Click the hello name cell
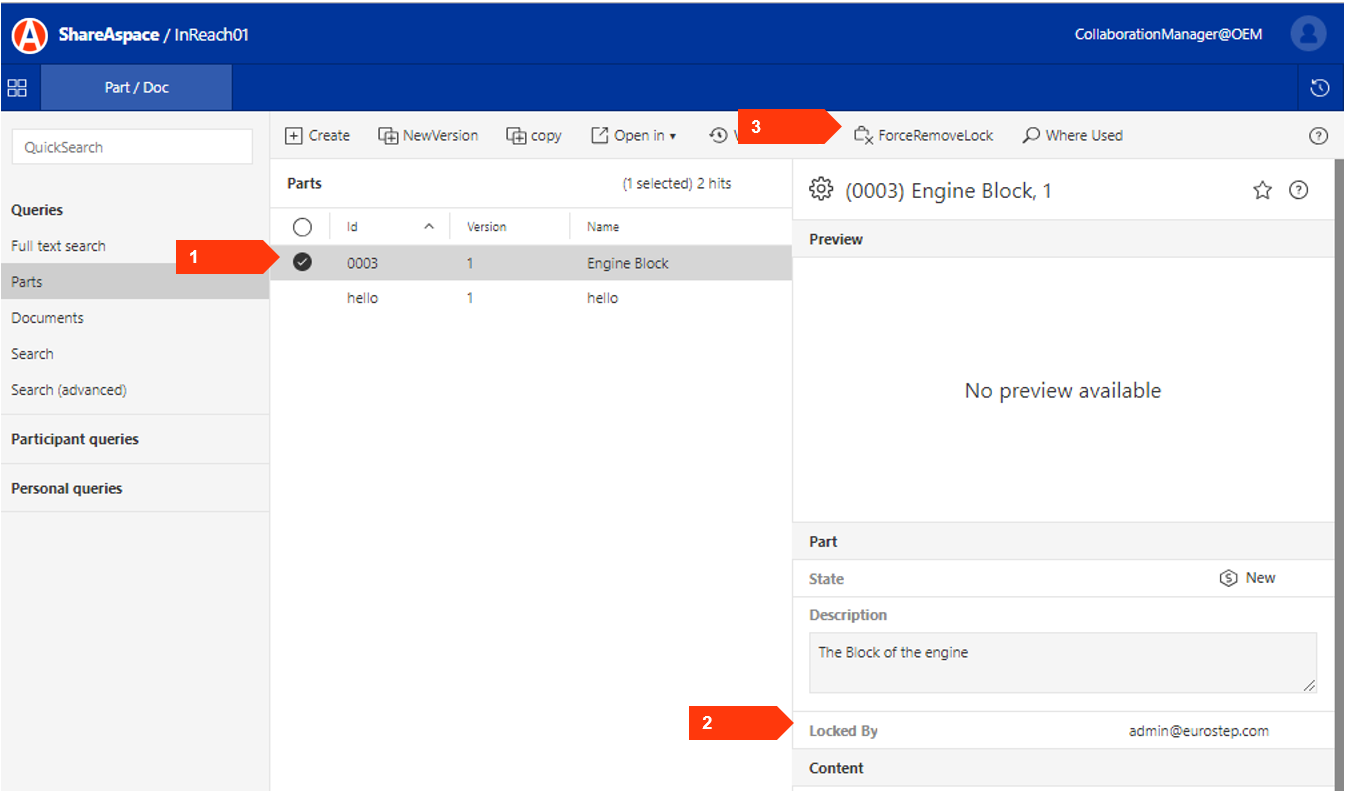This screenshot has width=1347, height=791. coord(602,298)
